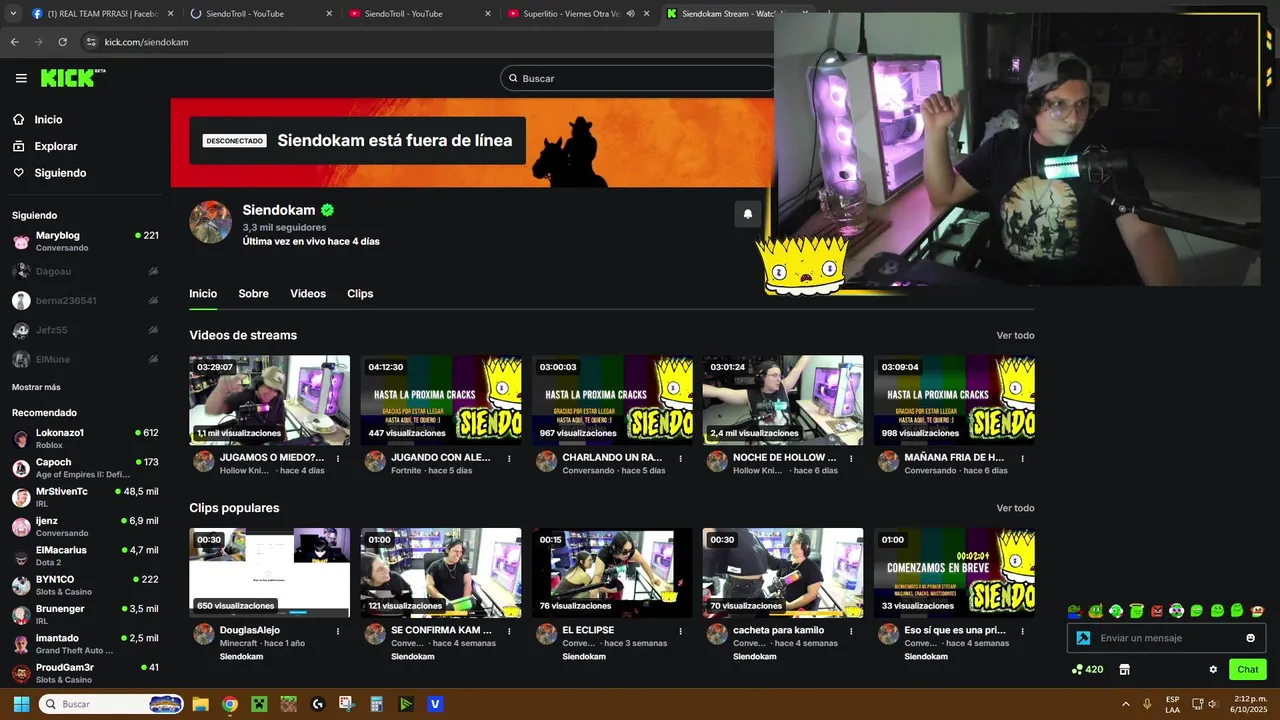Insert the Pepe frog emote in chat

[x=1075, y=611]
